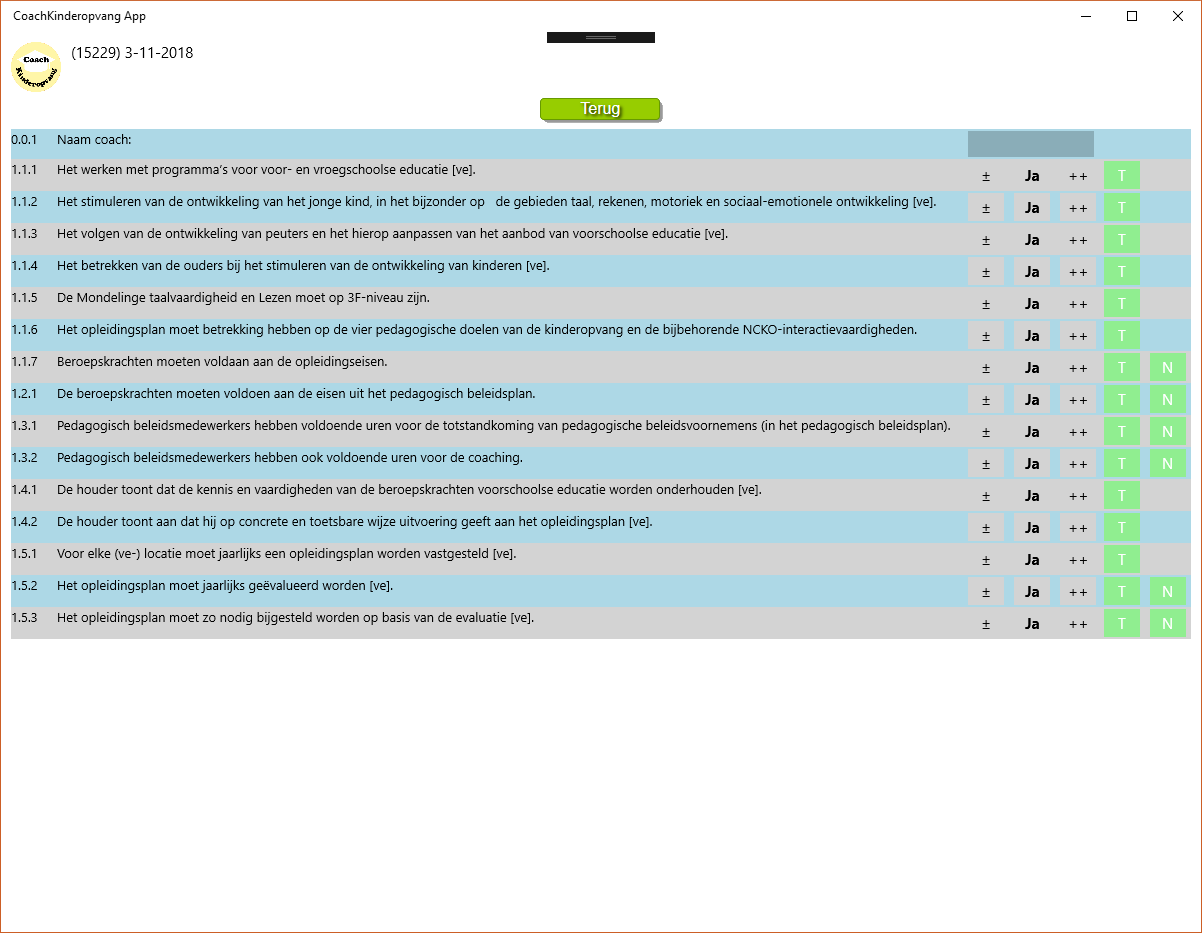Select ± for row 1.1.3
This screenshot has width=1202, height=933.
(x=986, y=240)
